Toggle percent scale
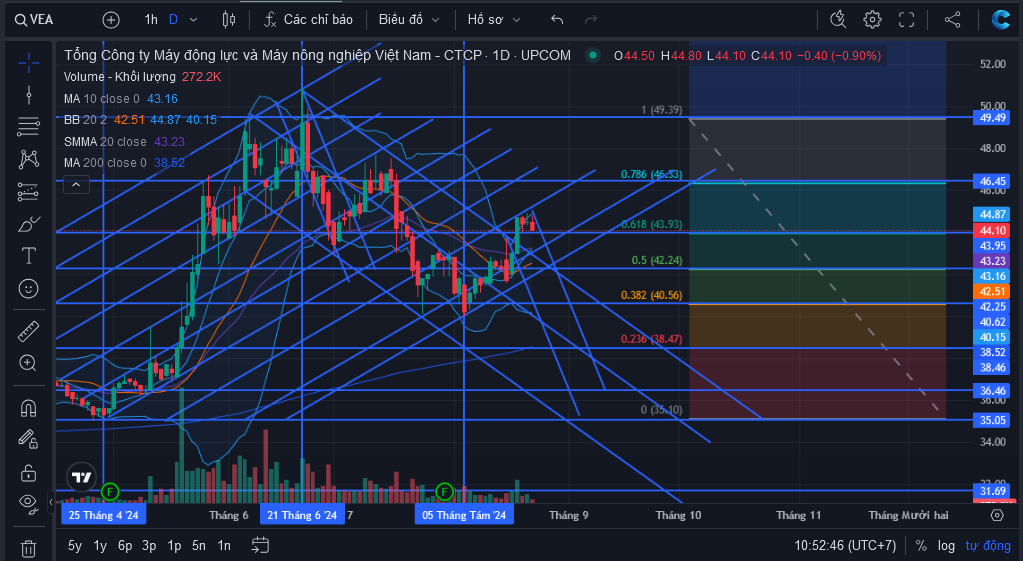Screen dimensions: 1023x561 click(921, 545)
